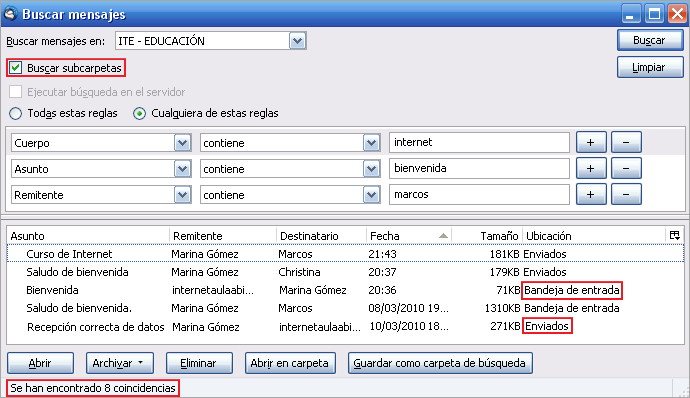This screenshot has width=690, height=398.
Task: Select the Todas estas reglas radio button
Action: [x=15, y=114]
